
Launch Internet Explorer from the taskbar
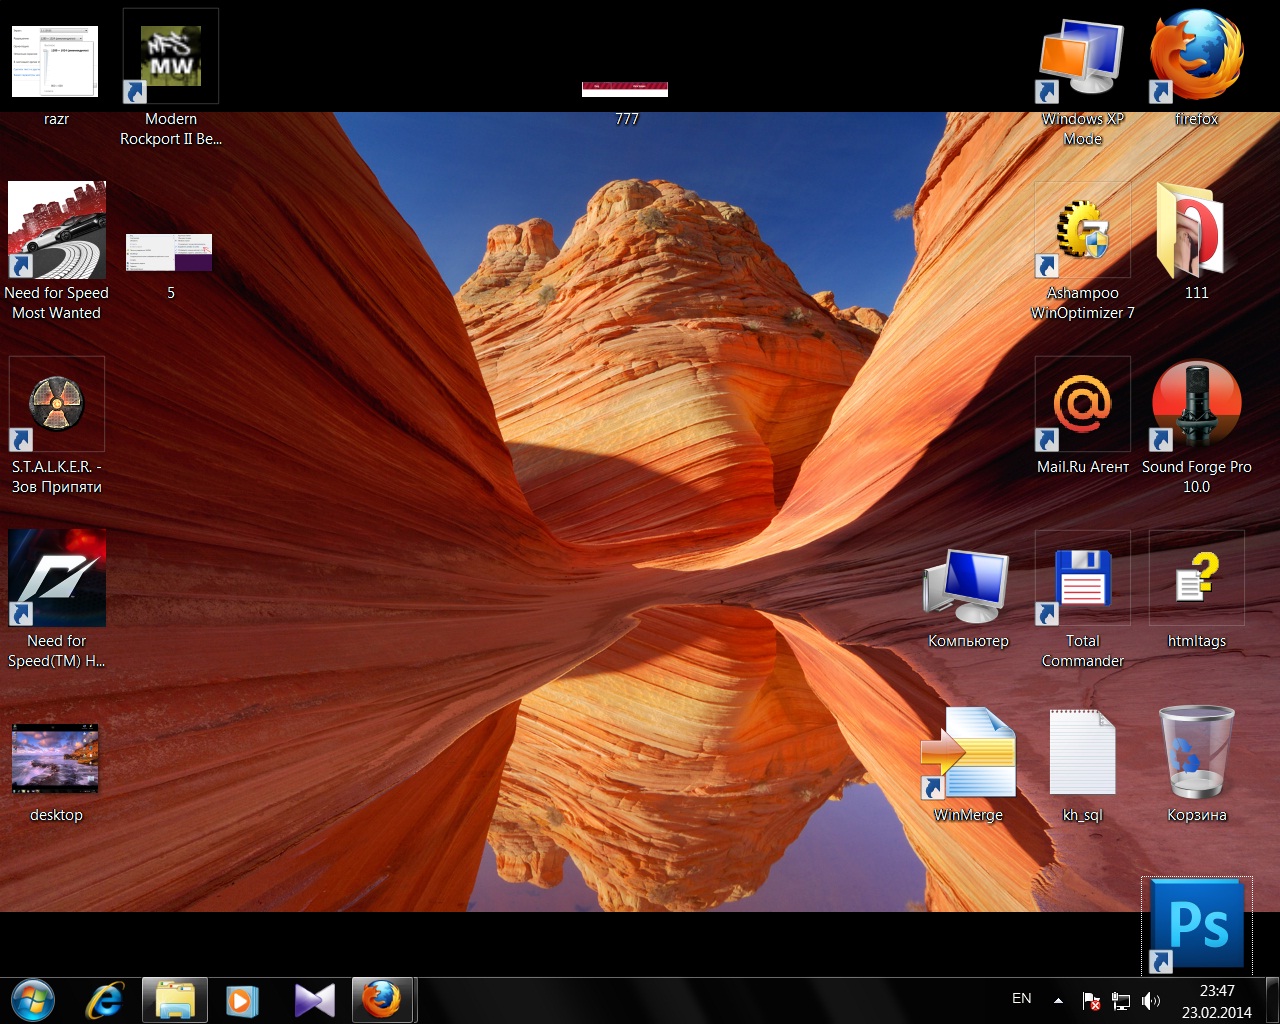click(x=104, y=1000)
